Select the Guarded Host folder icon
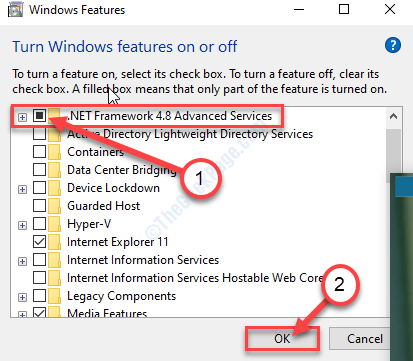This screenshot has width=413, height=361. pos(55,206)
